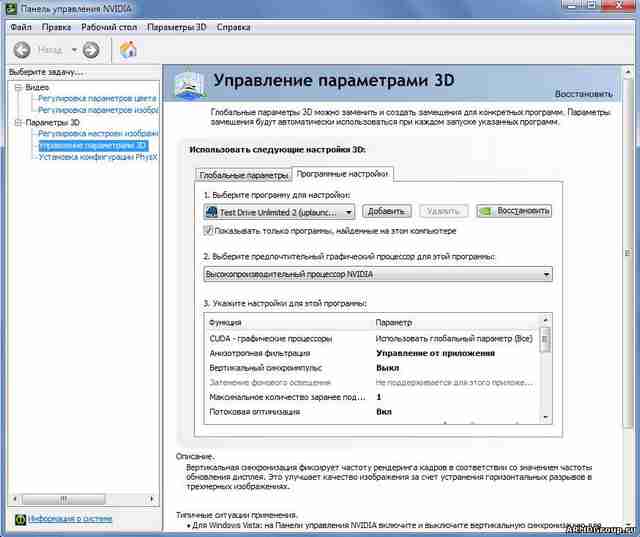Select Установка конфигурации PhysX tree item

point(98,157)
